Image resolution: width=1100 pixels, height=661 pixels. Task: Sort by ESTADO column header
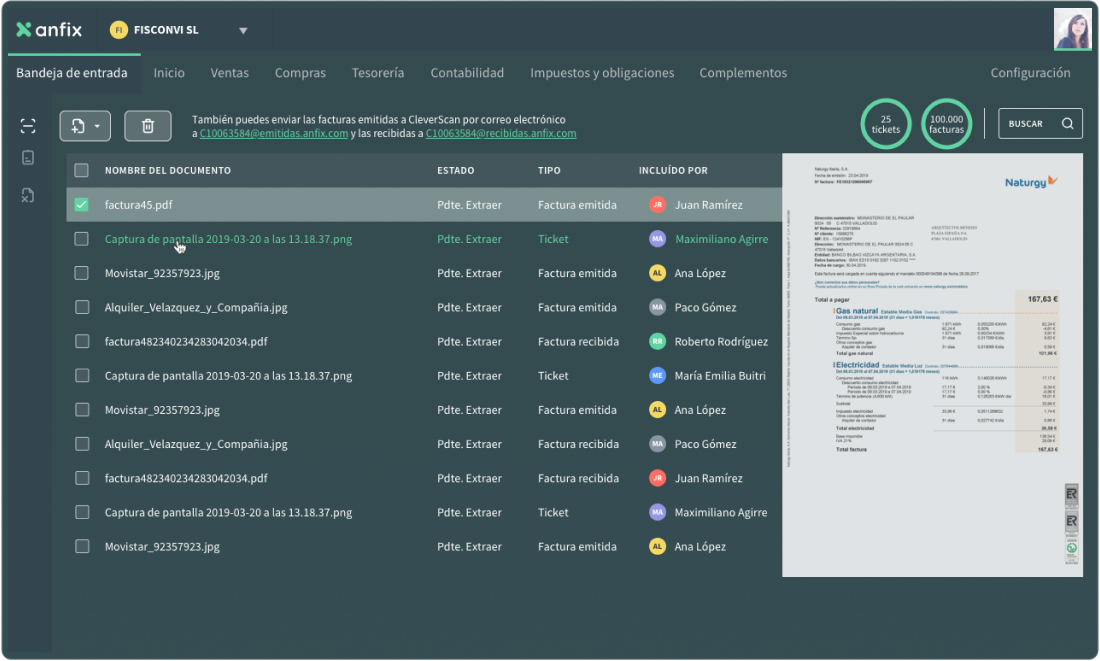[x=455, y=171]
